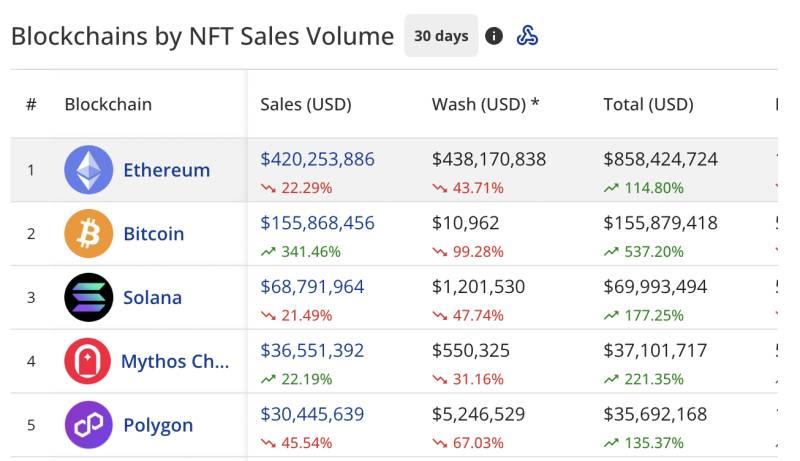Screen dimensions: 800x461
Task: Click the 45.54% sales change for Polygon
Action: pos(296,443)
